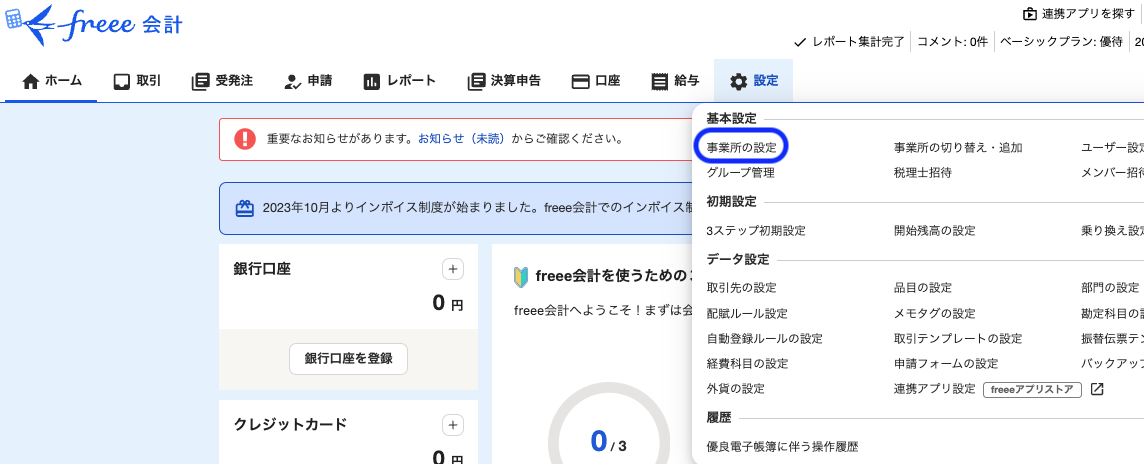Open the 給与 menu
This screenshot has height=464, width=1144.
point(675,81)
